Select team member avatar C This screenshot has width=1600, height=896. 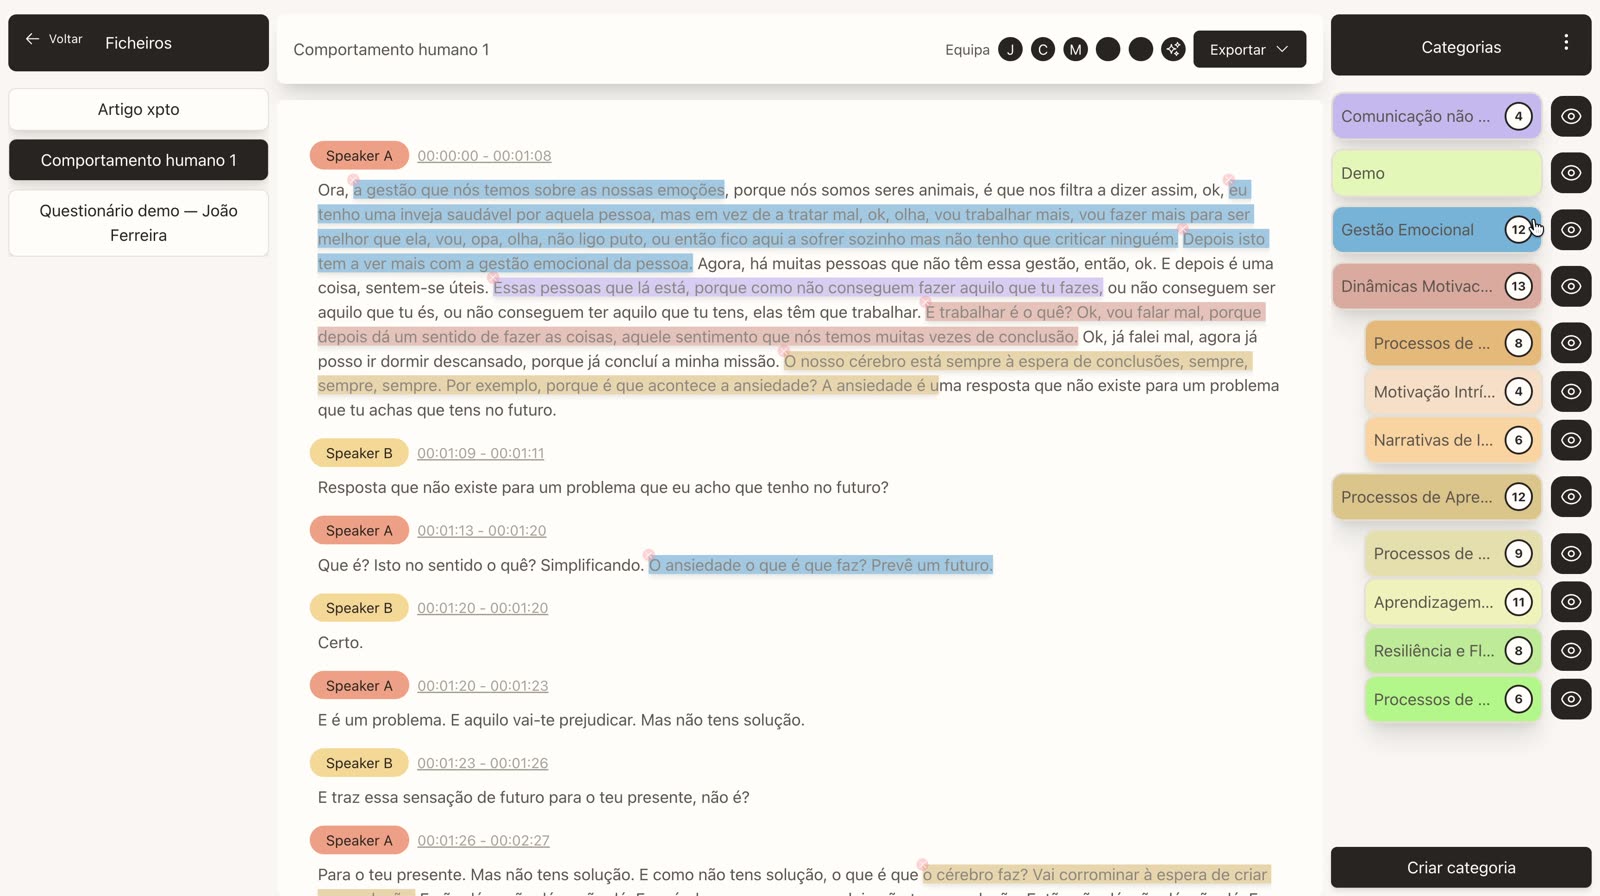click(x=1043, y=49)
